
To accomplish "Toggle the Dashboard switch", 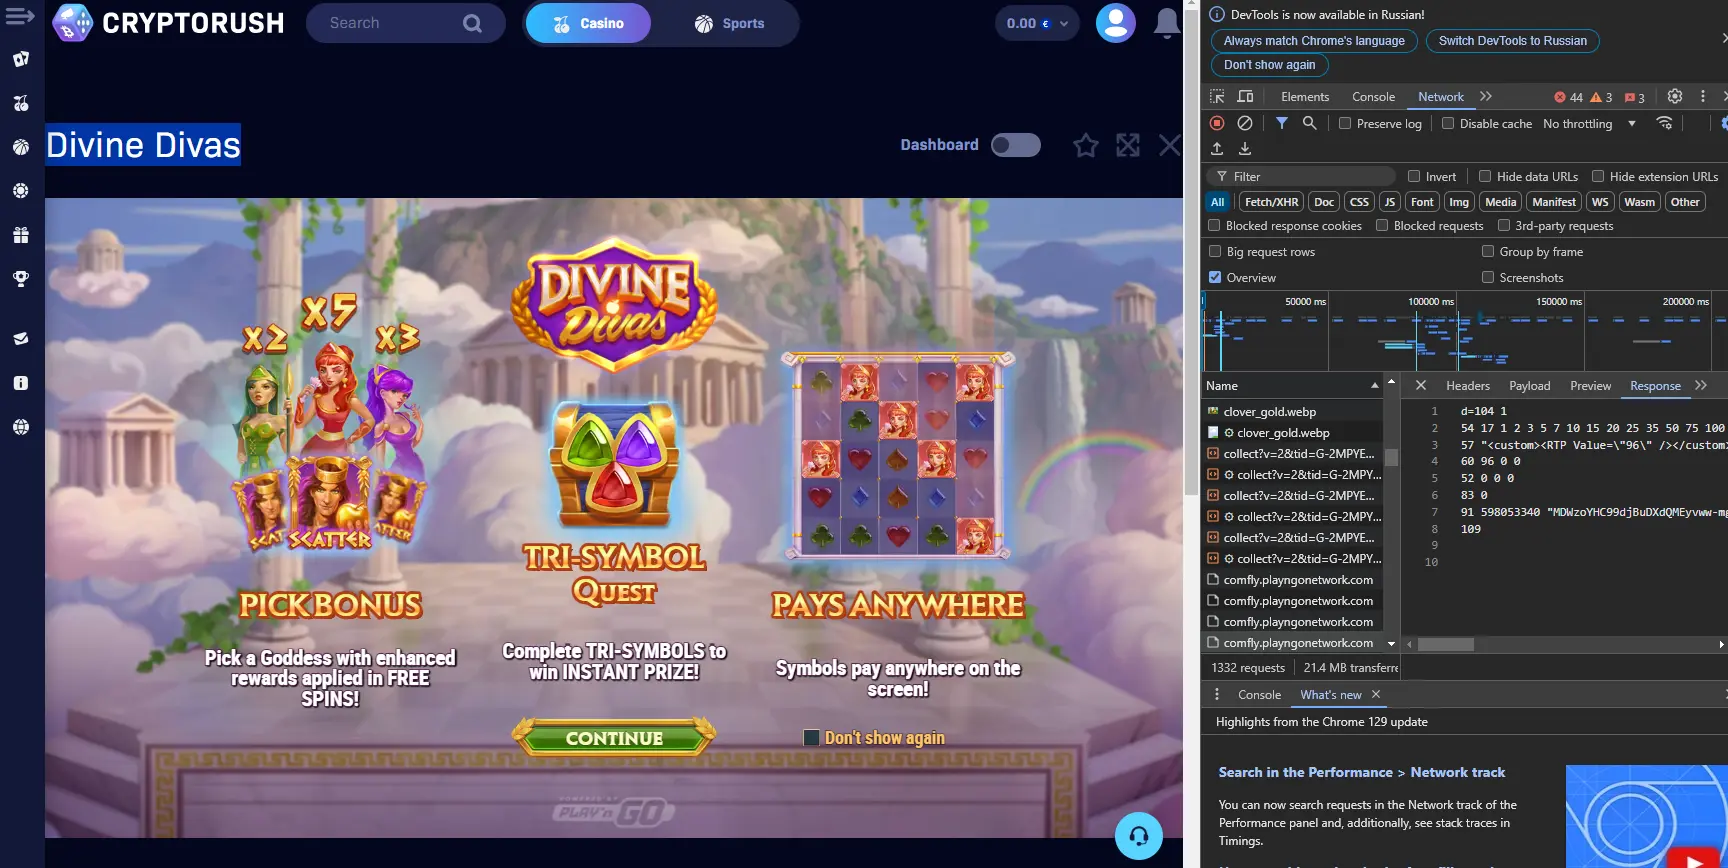I will pyautogui.click(x=1015, y=145).
